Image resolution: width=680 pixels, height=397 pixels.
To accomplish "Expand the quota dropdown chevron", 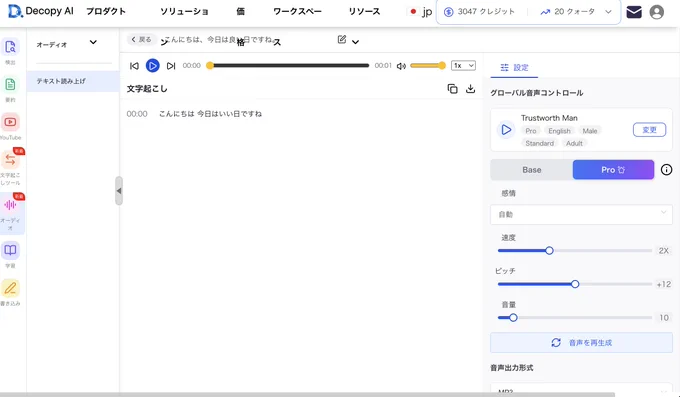I will pos(608,12).
